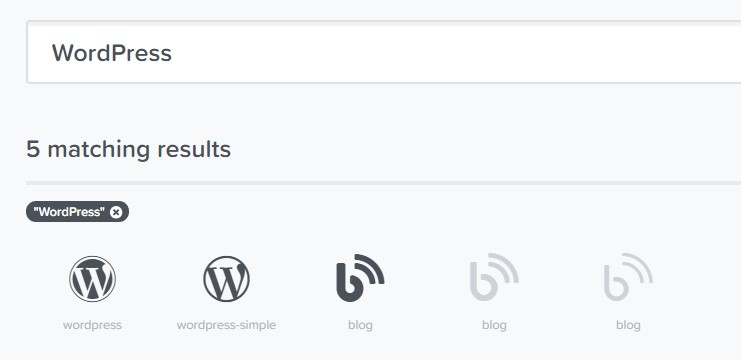The image size is (741, 360).
Task: Choose the solid dark blog icon
Action: point(360,278)
